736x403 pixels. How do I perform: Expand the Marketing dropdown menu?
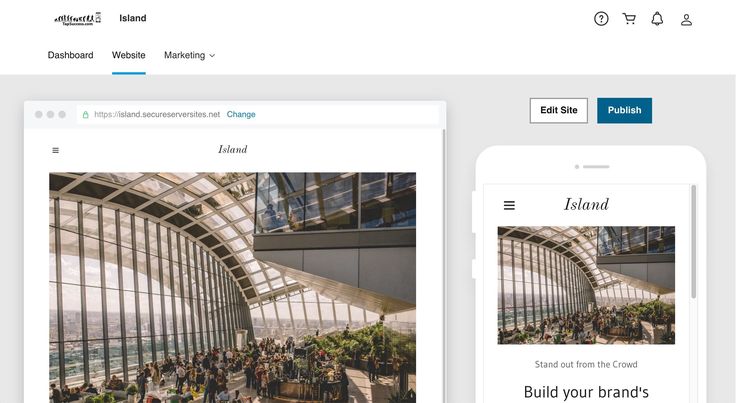(190, 55)
